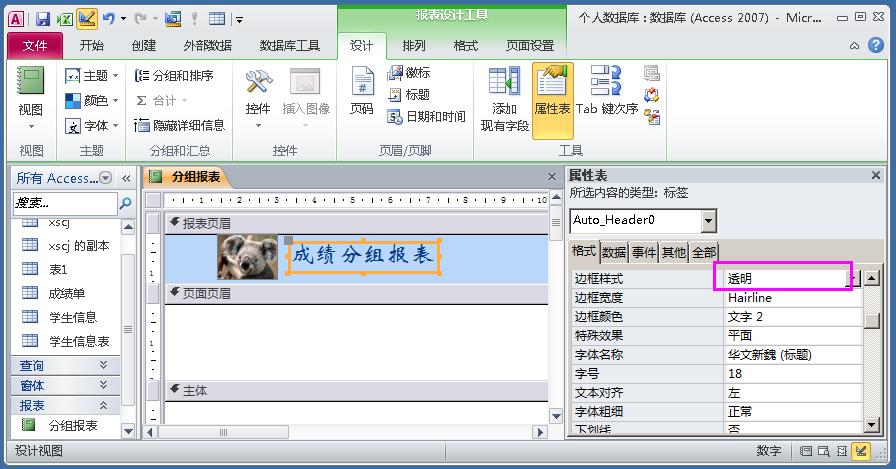Switch to the 外部数据 (External Data) tab
The image size is (896, 469).
pos(207,46)
